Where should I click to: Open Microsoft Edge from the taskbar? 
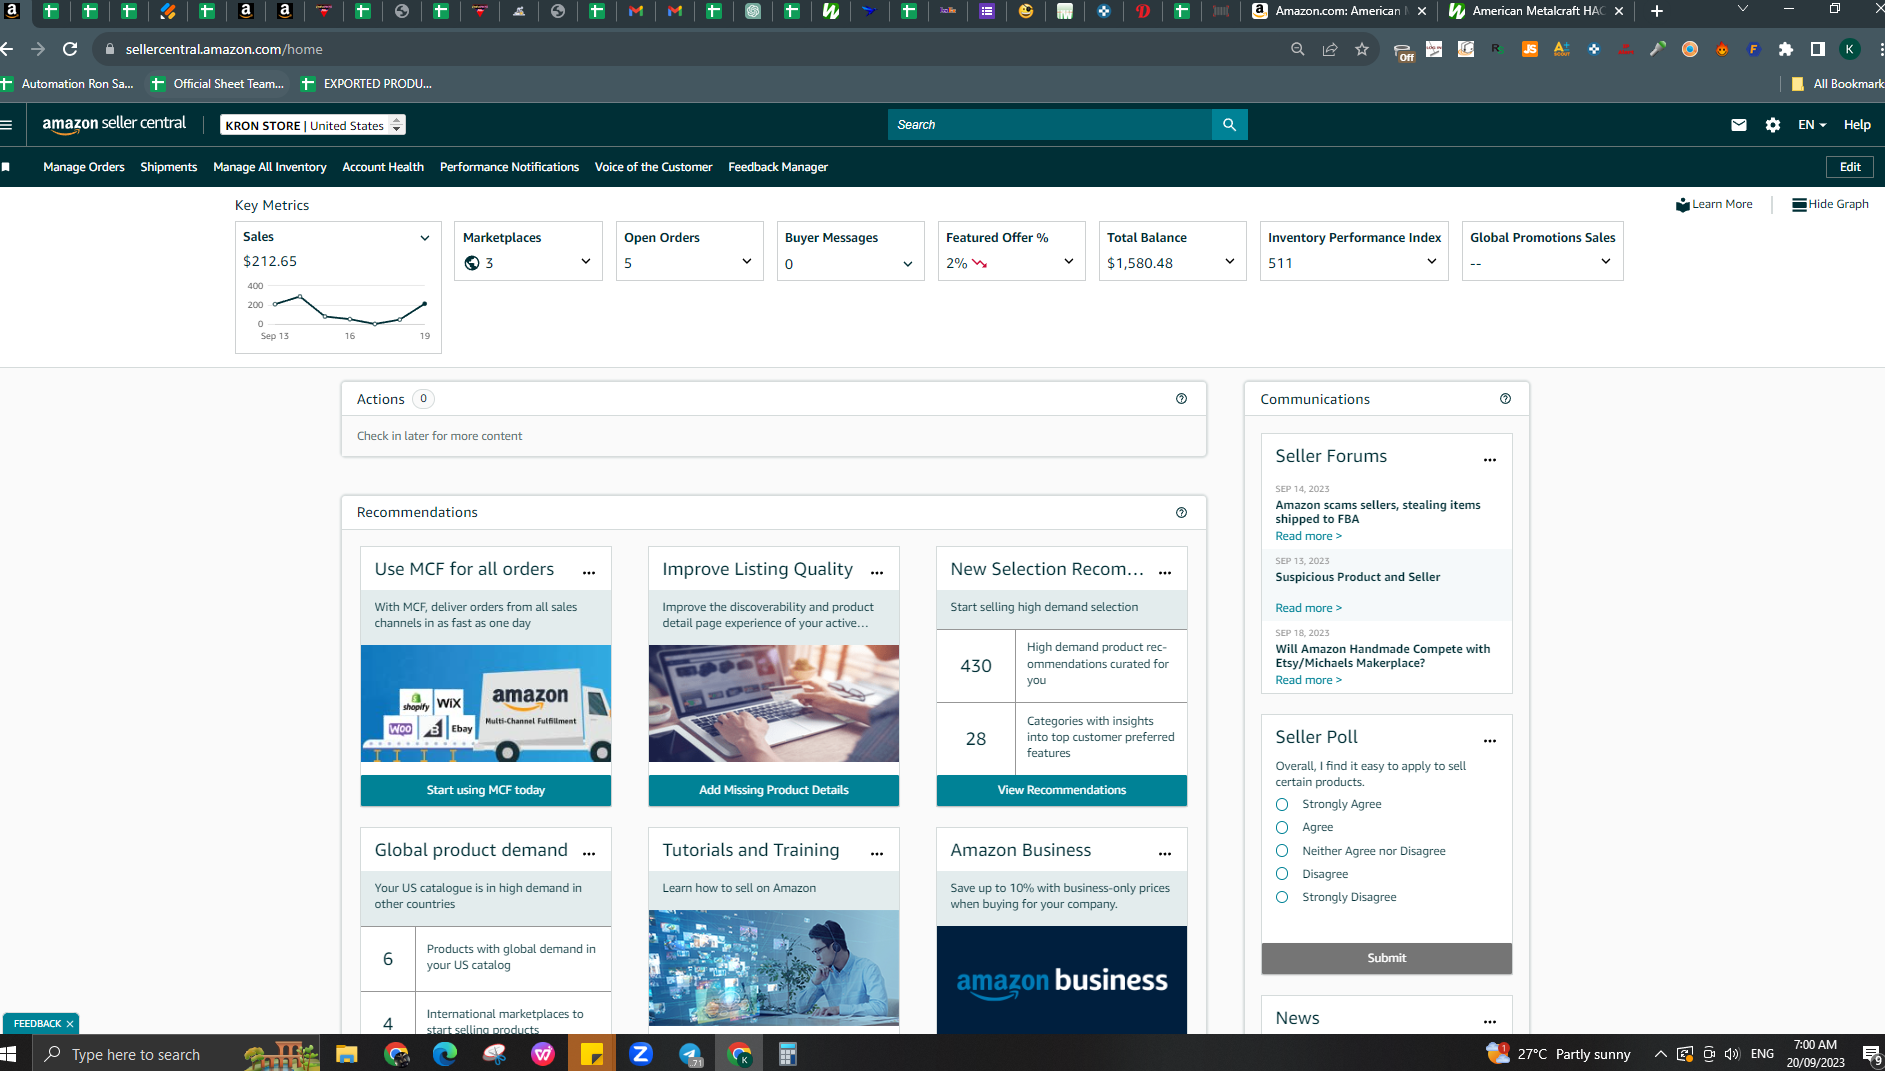tap(445, 1054)
